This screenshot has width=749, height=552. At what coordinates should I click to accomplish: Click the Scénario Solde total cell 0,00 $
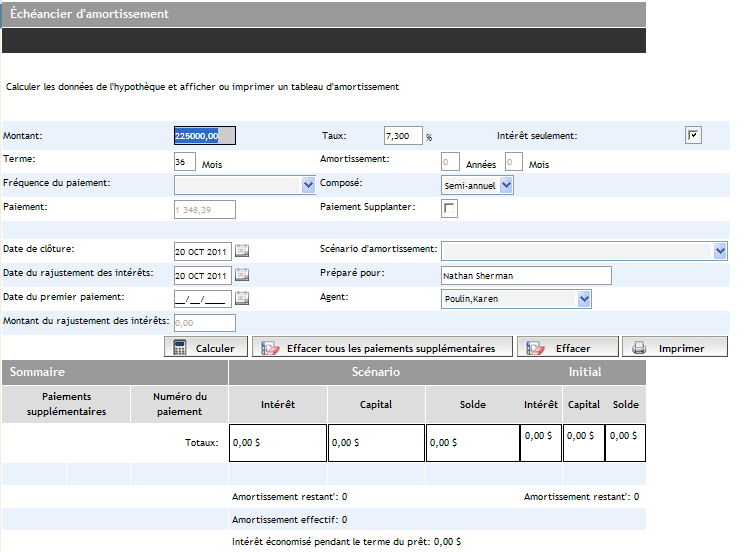coord(473,443)
